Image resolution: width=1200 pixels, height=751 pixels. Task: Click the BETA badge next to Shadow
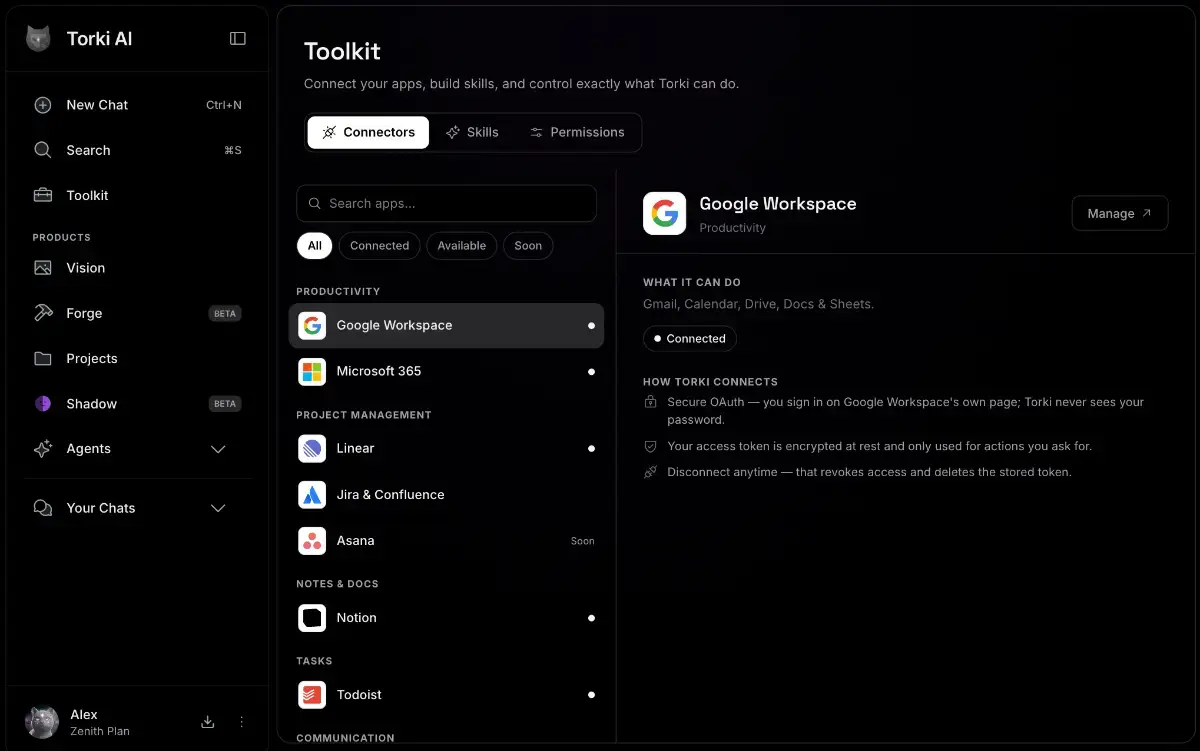[225, 404]
